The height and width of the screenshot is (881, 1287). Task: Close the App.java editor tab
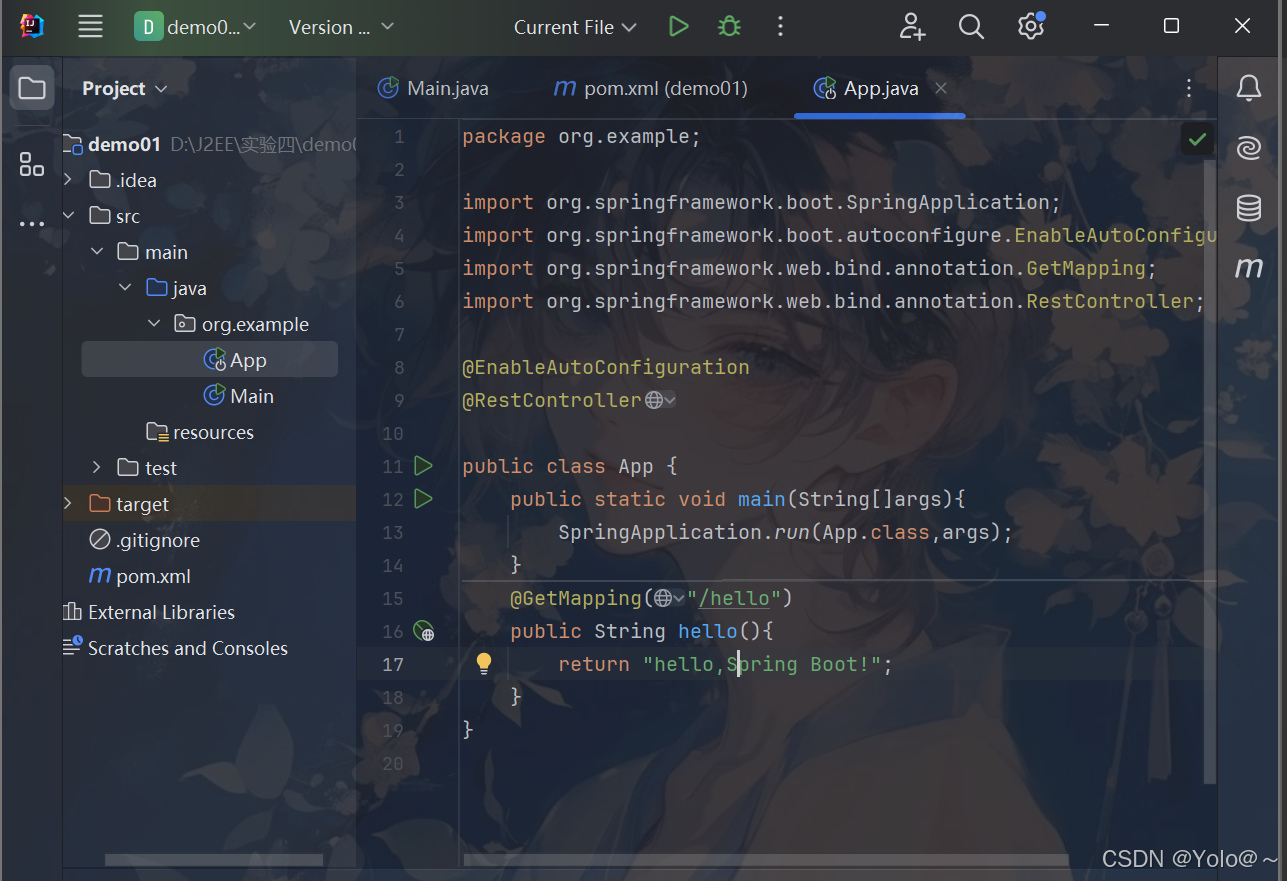[x=941, y=88]
